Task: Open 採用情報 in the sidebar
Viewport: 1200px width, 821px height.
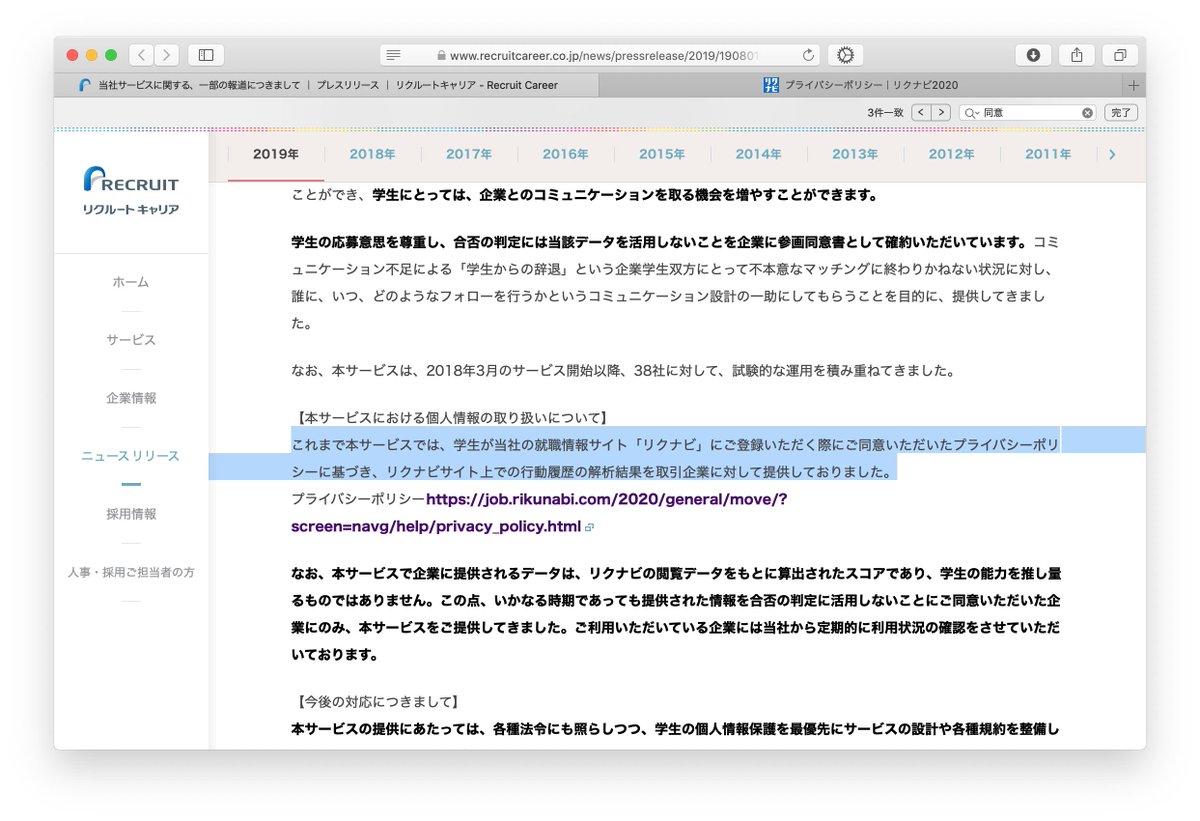Action: pos(131,514)
